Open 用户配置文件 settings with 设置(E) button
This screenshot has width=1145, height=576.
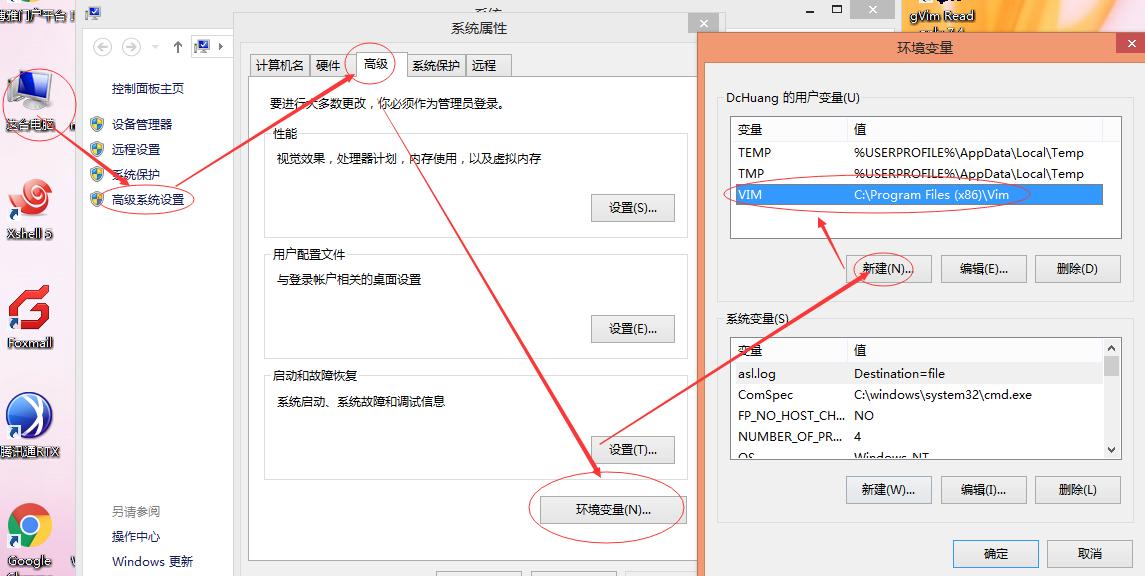[632, 329]
